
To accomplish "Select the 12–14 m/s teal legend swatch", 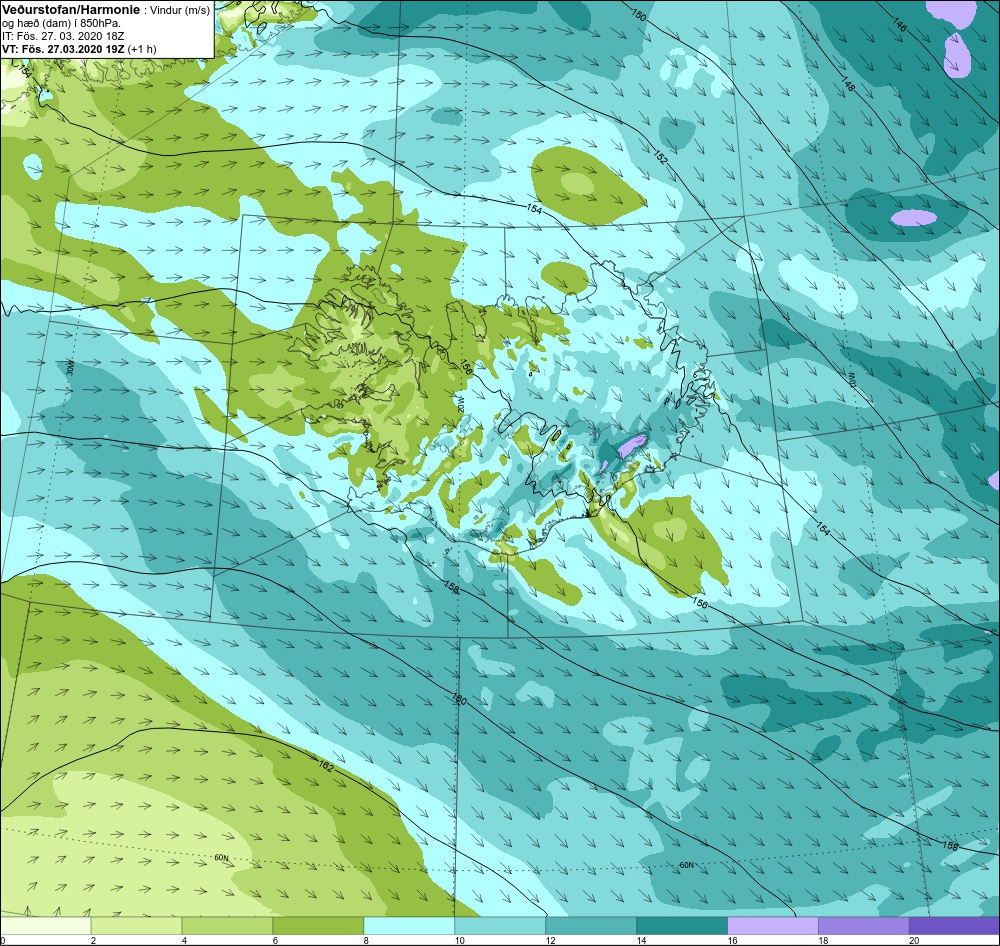I will coord(591,925).
